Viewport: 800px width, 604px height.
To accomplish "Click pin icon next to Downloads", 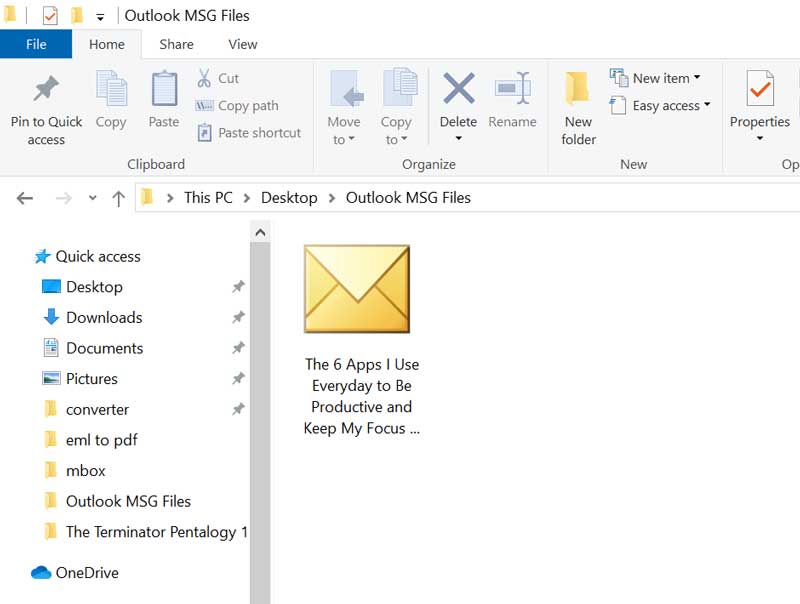I will tap(238, 317).
